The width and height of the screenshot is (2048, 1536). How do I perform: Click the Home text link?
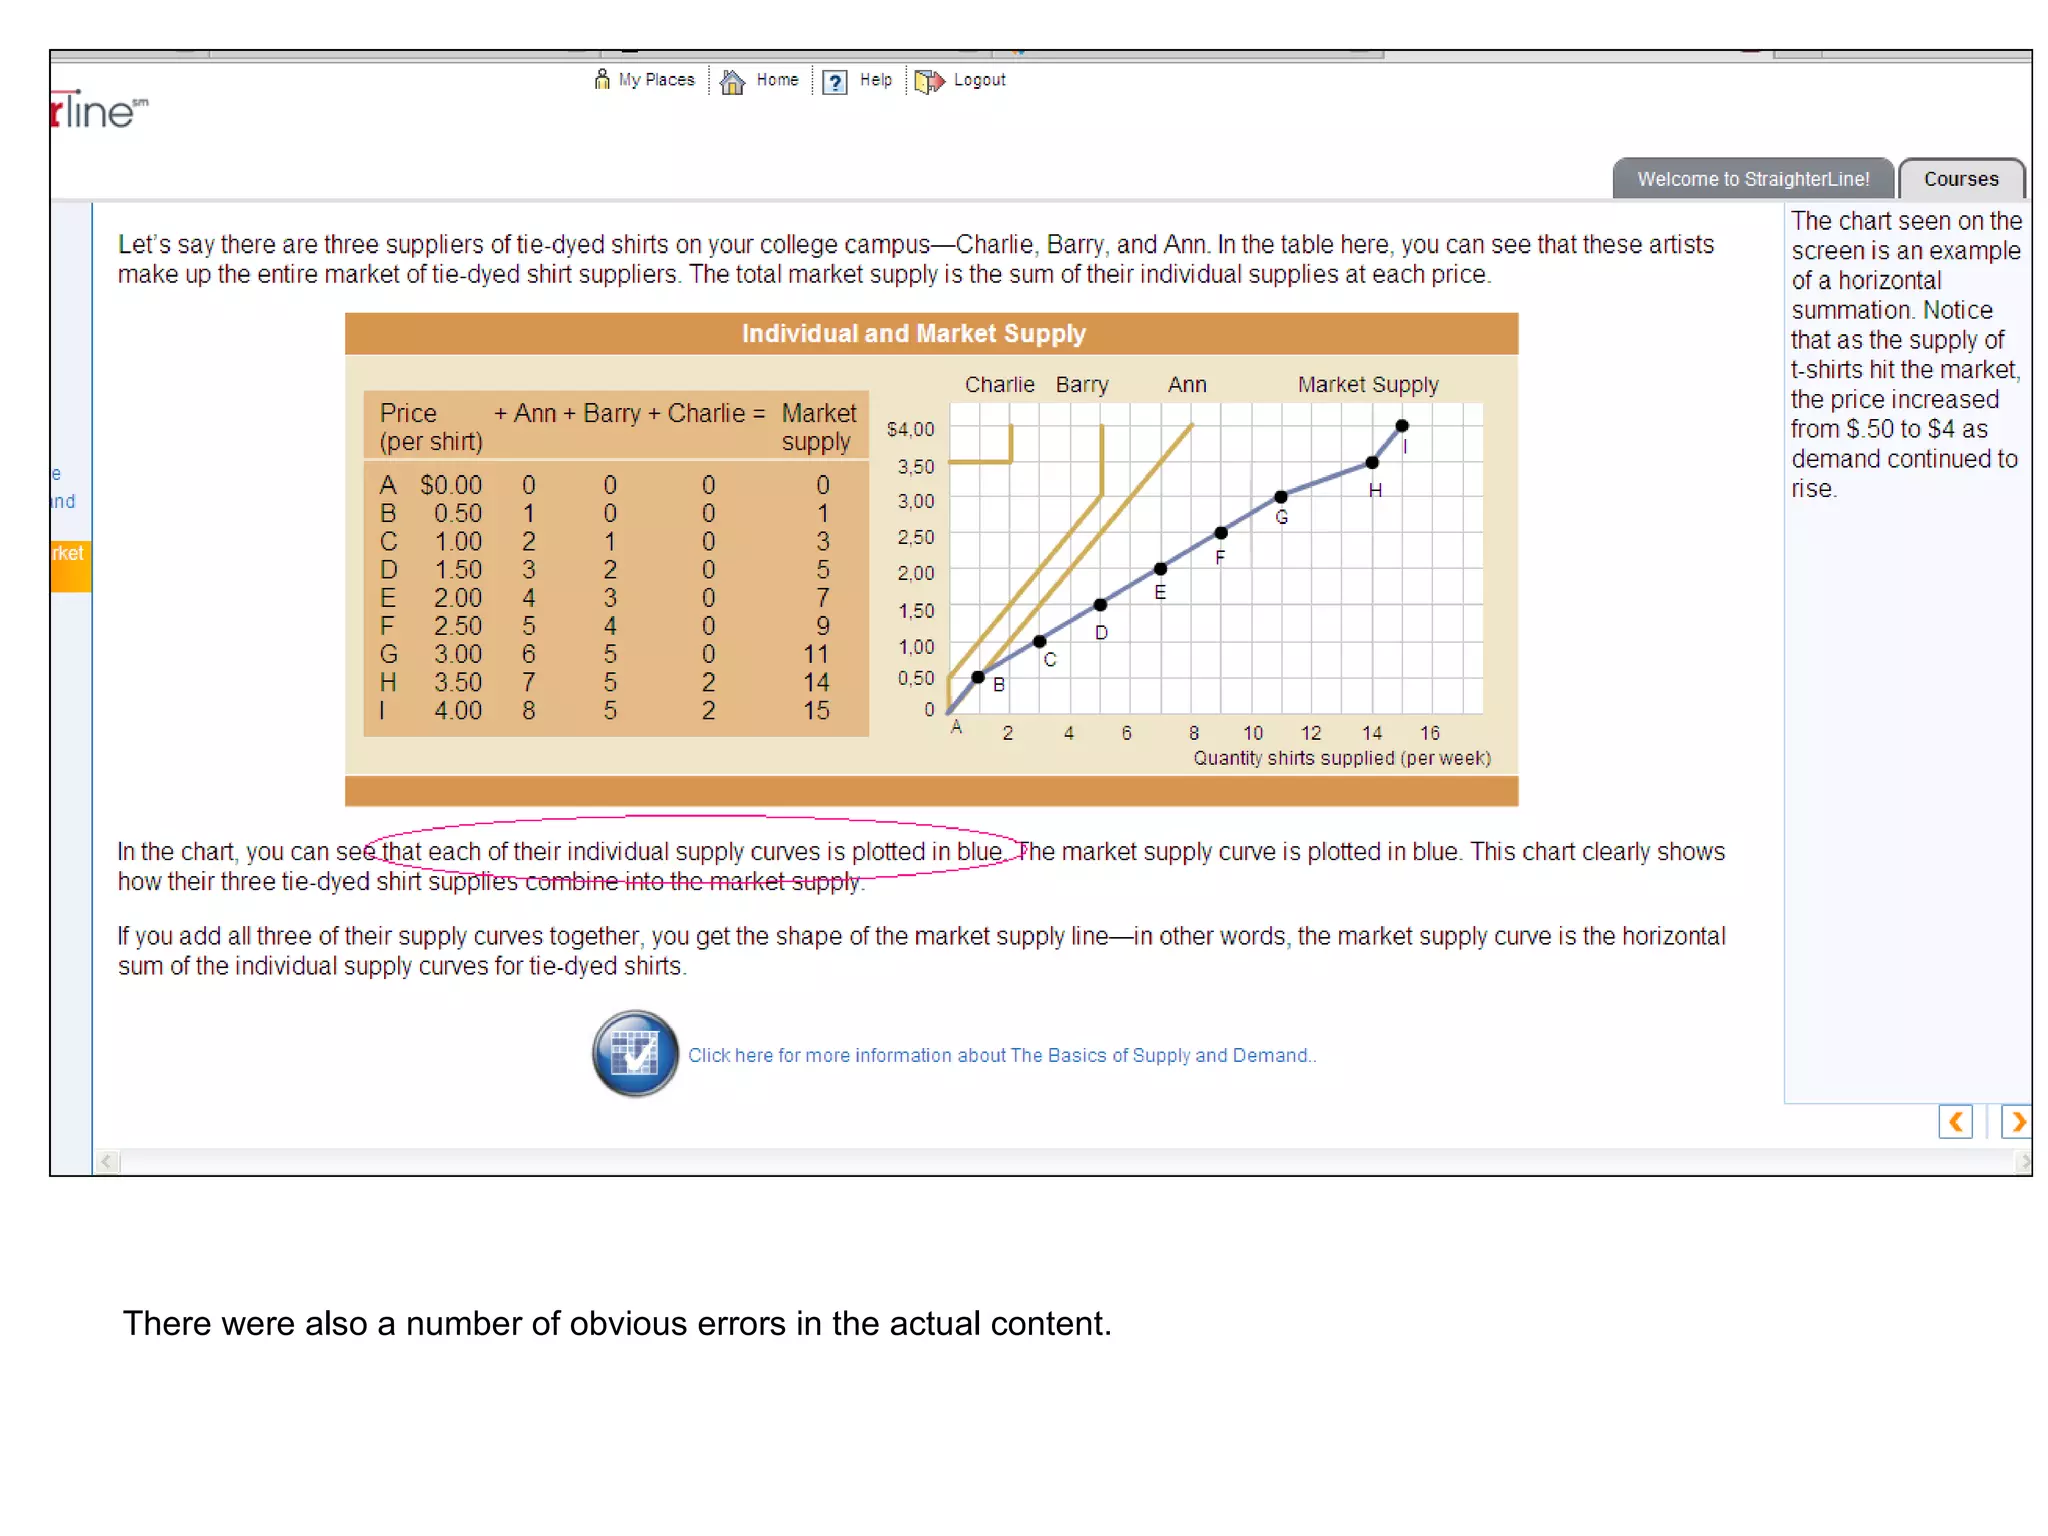point(777,80)
